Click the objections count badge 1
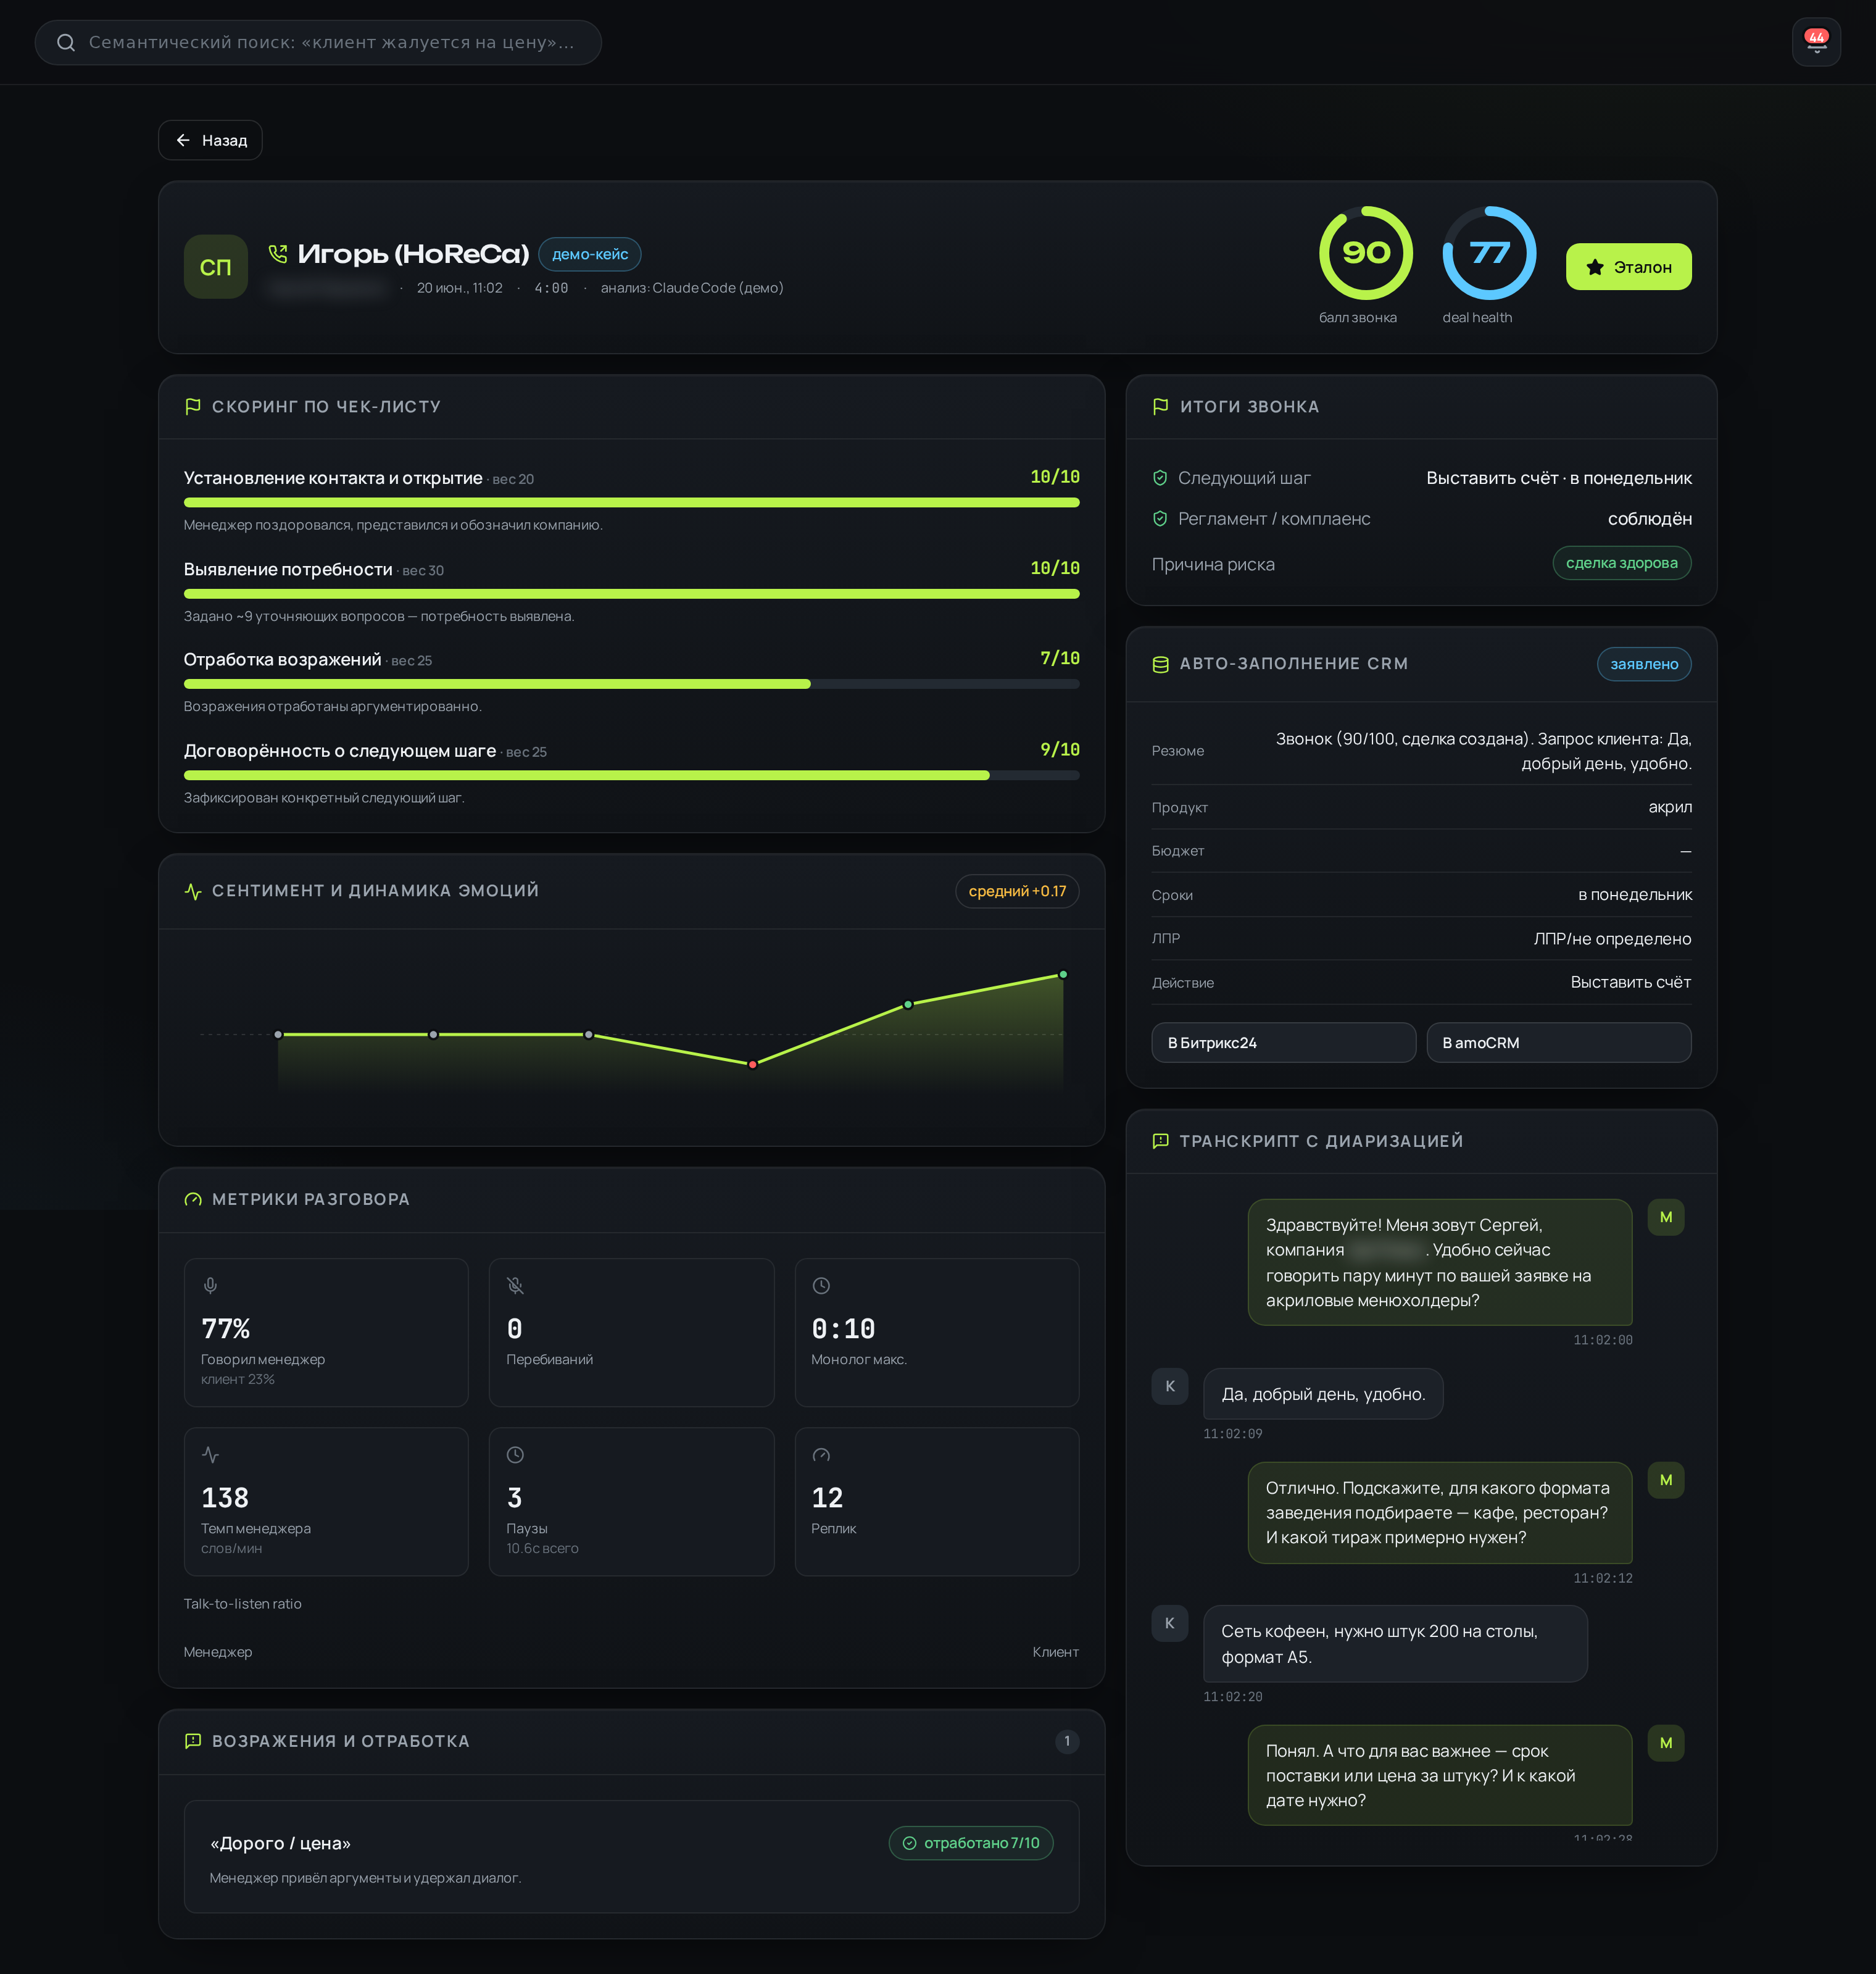Viewport: 1876px width, 1974px height. pos(1067,1741)
